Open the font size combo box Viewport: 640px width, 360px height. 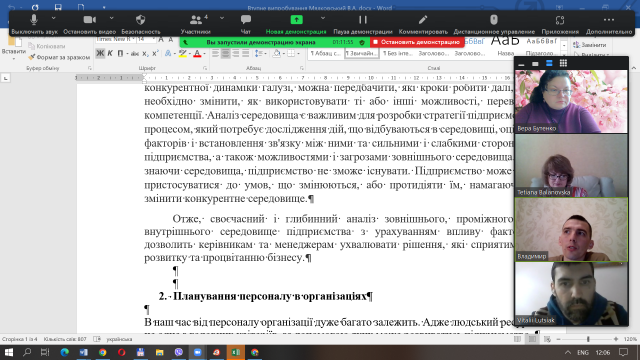[x=146, y=39]
